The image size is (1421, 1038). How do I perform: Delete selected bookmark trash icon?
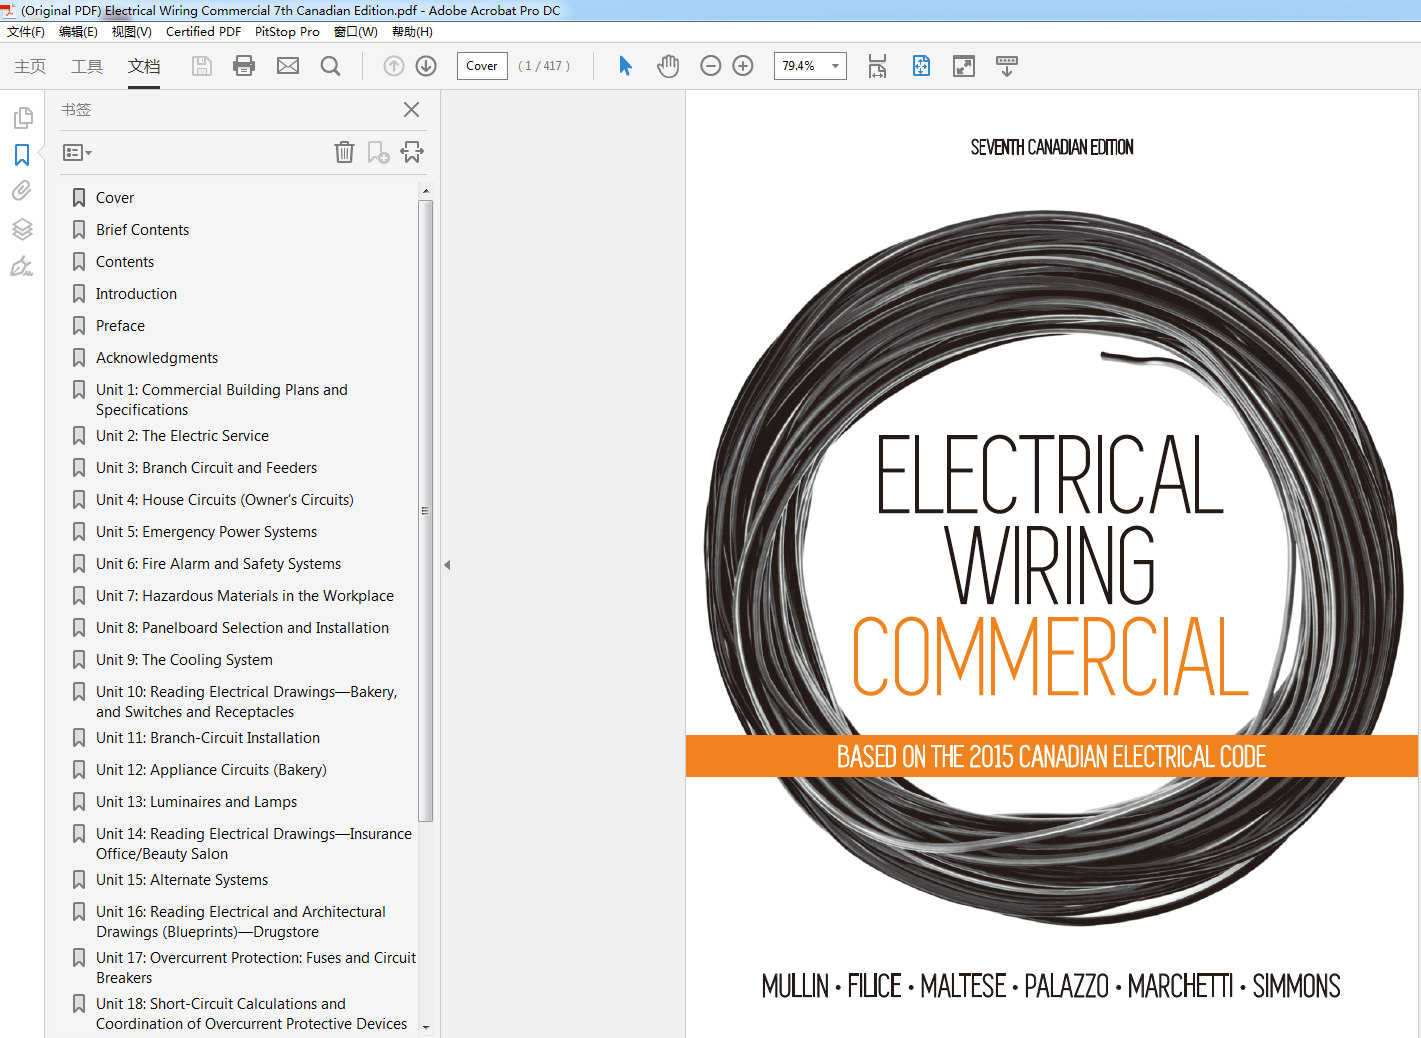[344, 152]
